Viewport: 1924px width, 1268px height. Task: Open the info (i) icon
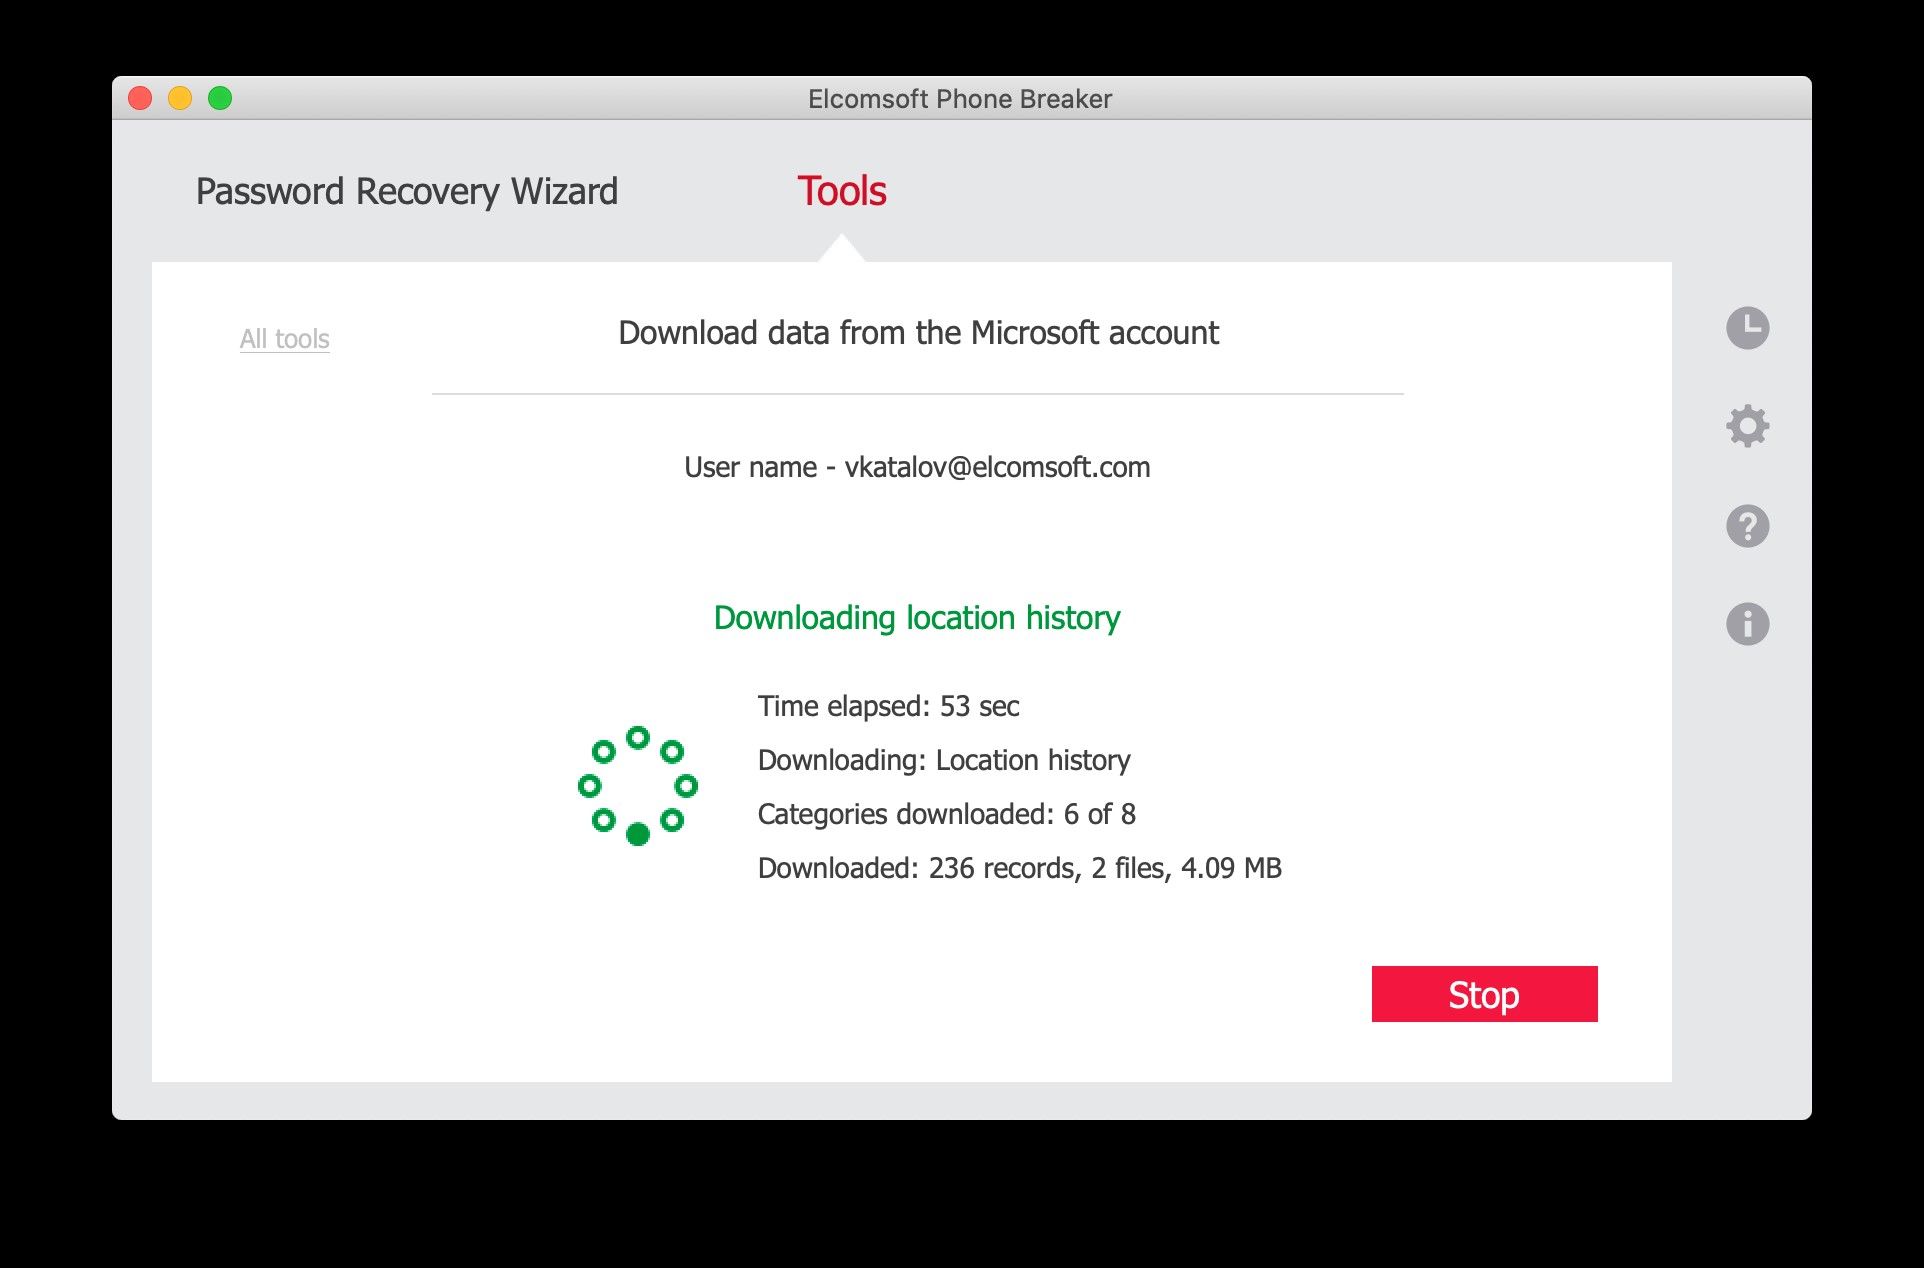[1747, 624]
